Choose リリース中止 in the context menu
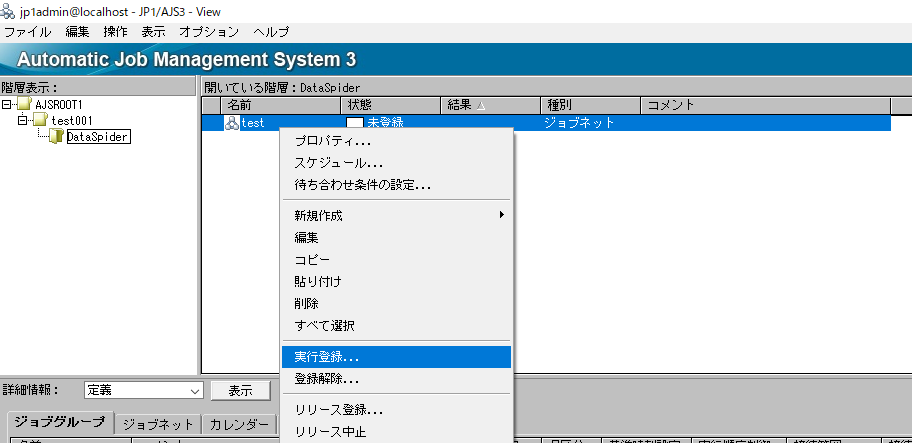This screenshot has width=912, height=443. 397,432
